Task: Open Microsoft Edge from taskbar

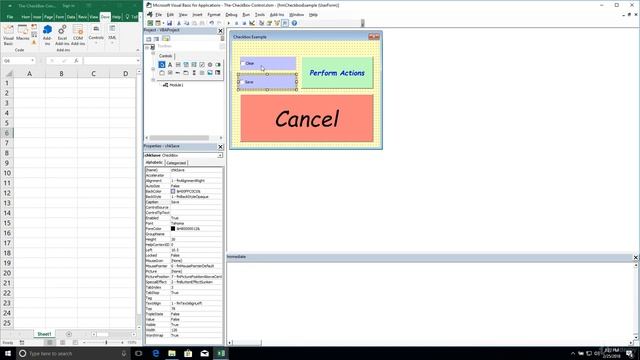Action: pyautogui.click(x=156, y=353)
